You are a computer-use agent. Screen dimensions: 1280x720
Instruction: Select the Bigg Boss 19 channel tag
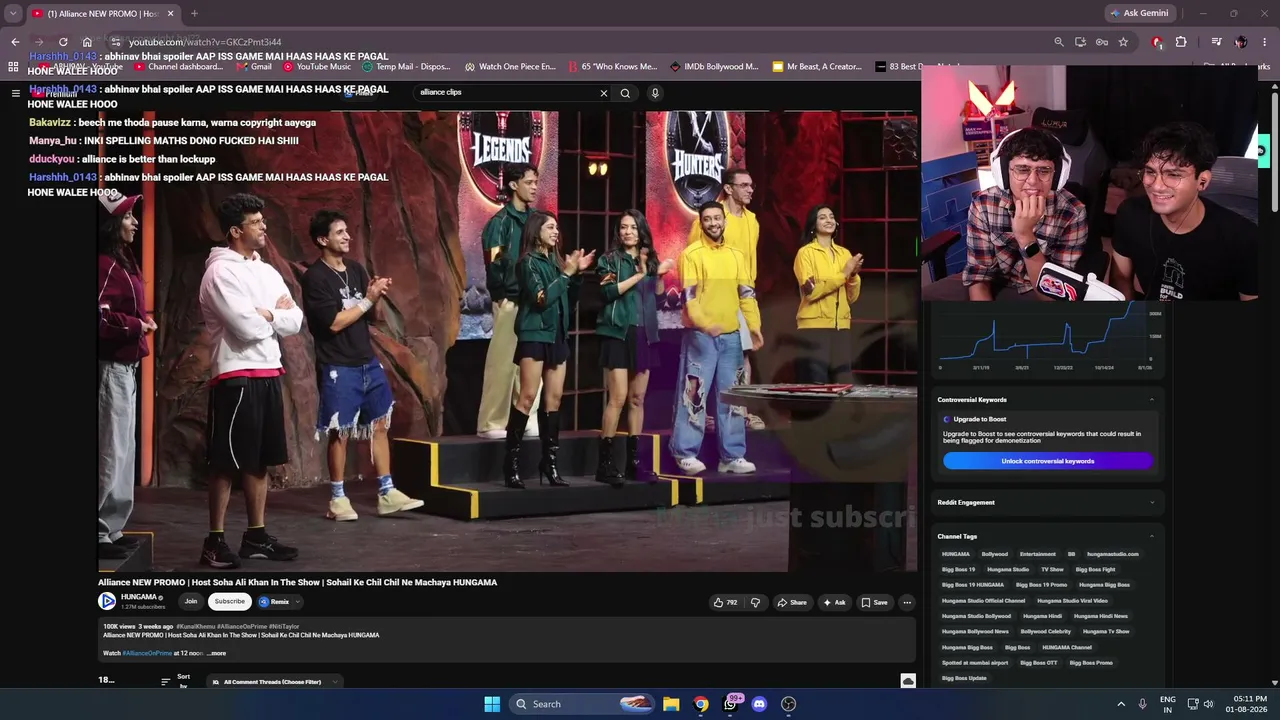958,569
